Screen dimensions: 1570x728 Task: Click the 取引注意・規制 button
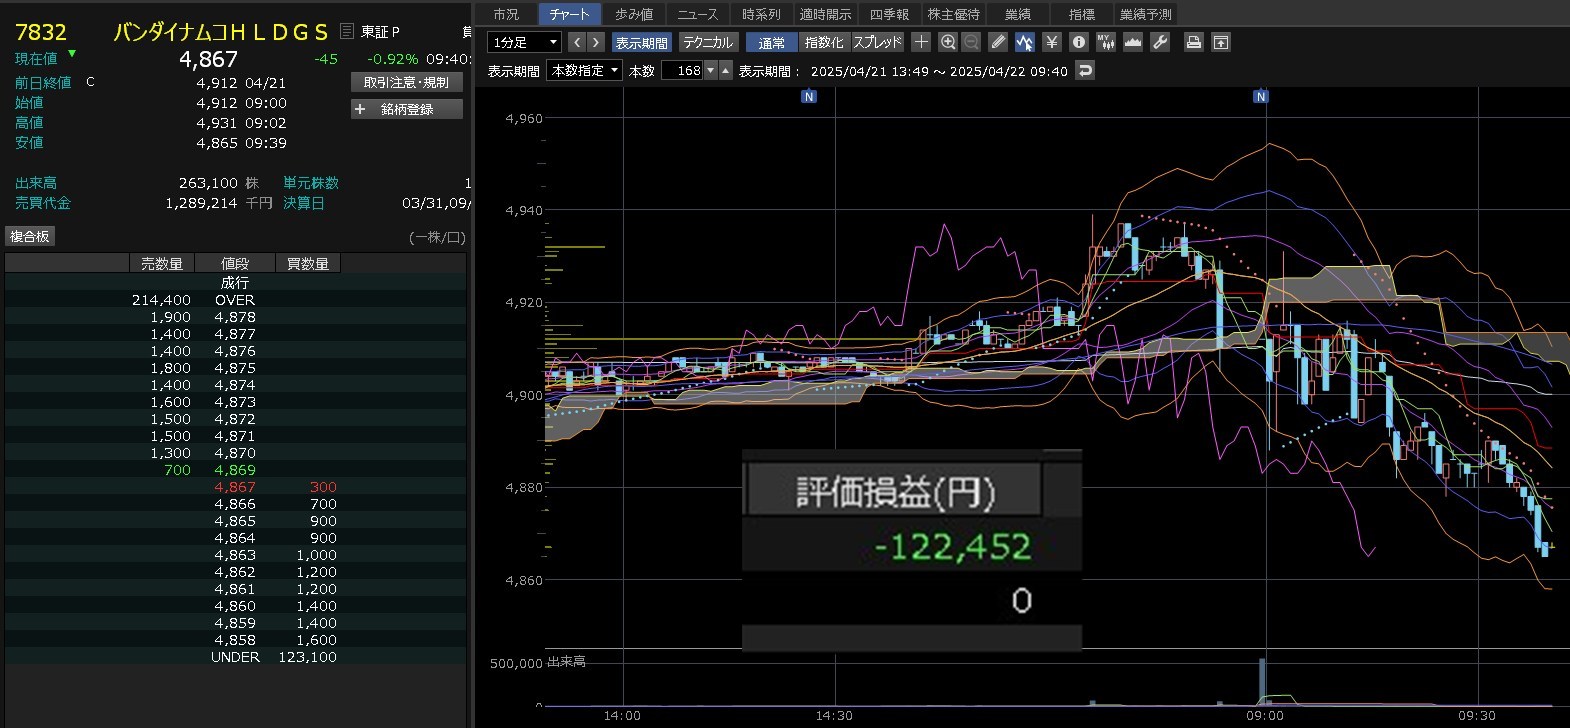(407, 83)
